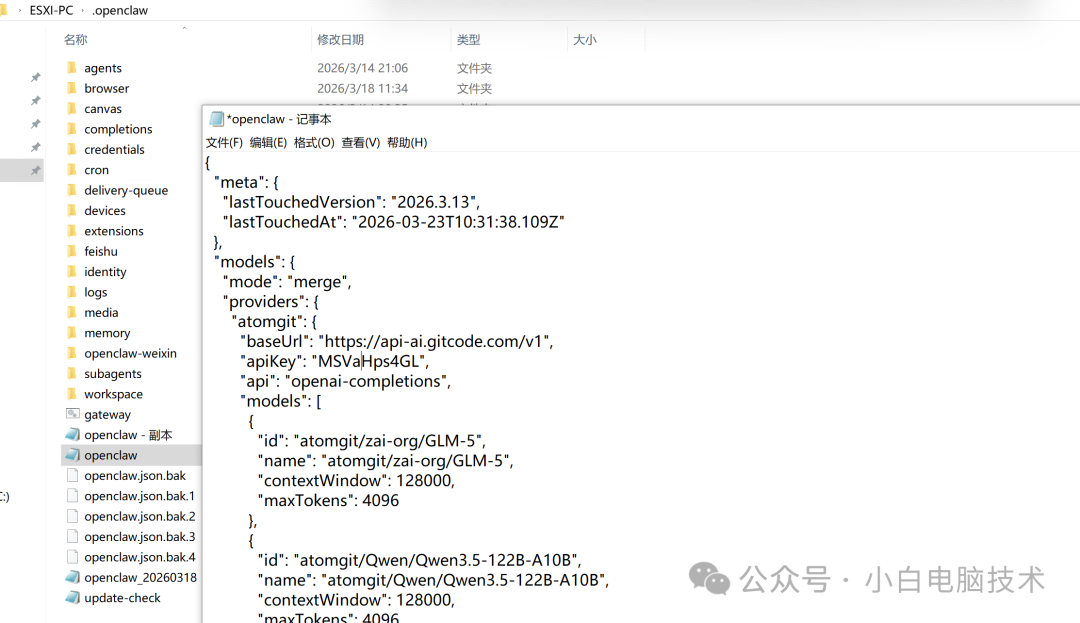1080x623 pixels.
Task: Click the "maxTokens": 4096 line for GLM-5
Action: tap(328, 501)
